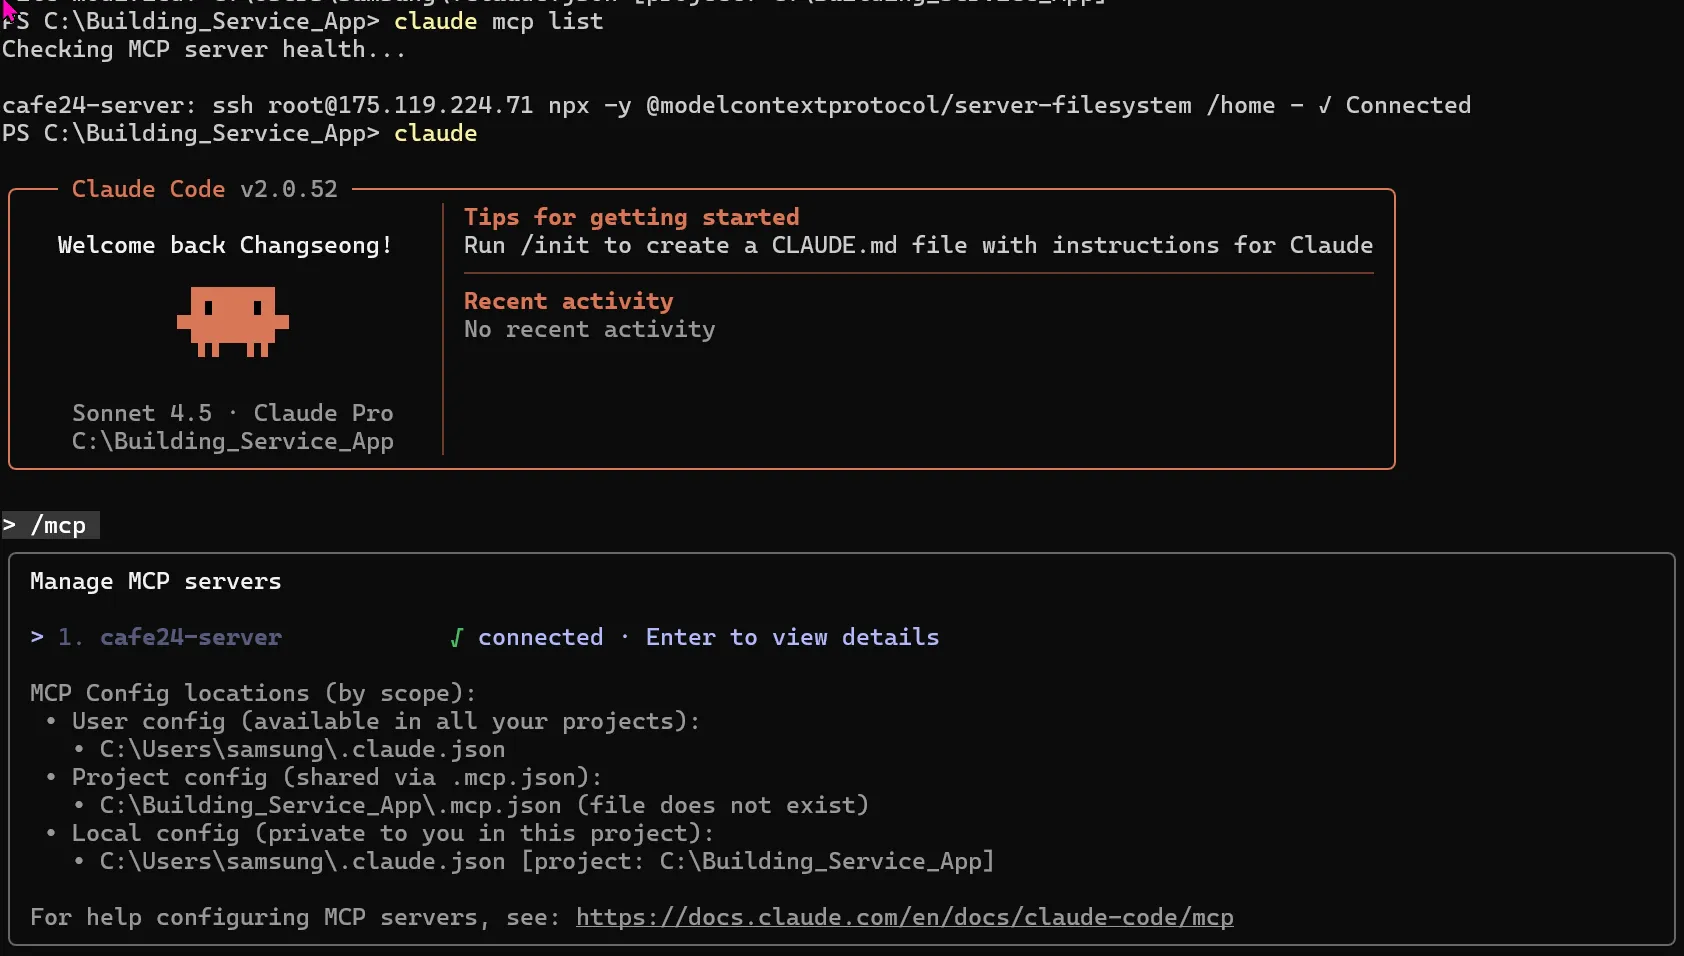Viewport: 1684px width, 956px height.
Task: Click the Sonnet 4.5 Claude Pro label
Action: tap(232, 414)
